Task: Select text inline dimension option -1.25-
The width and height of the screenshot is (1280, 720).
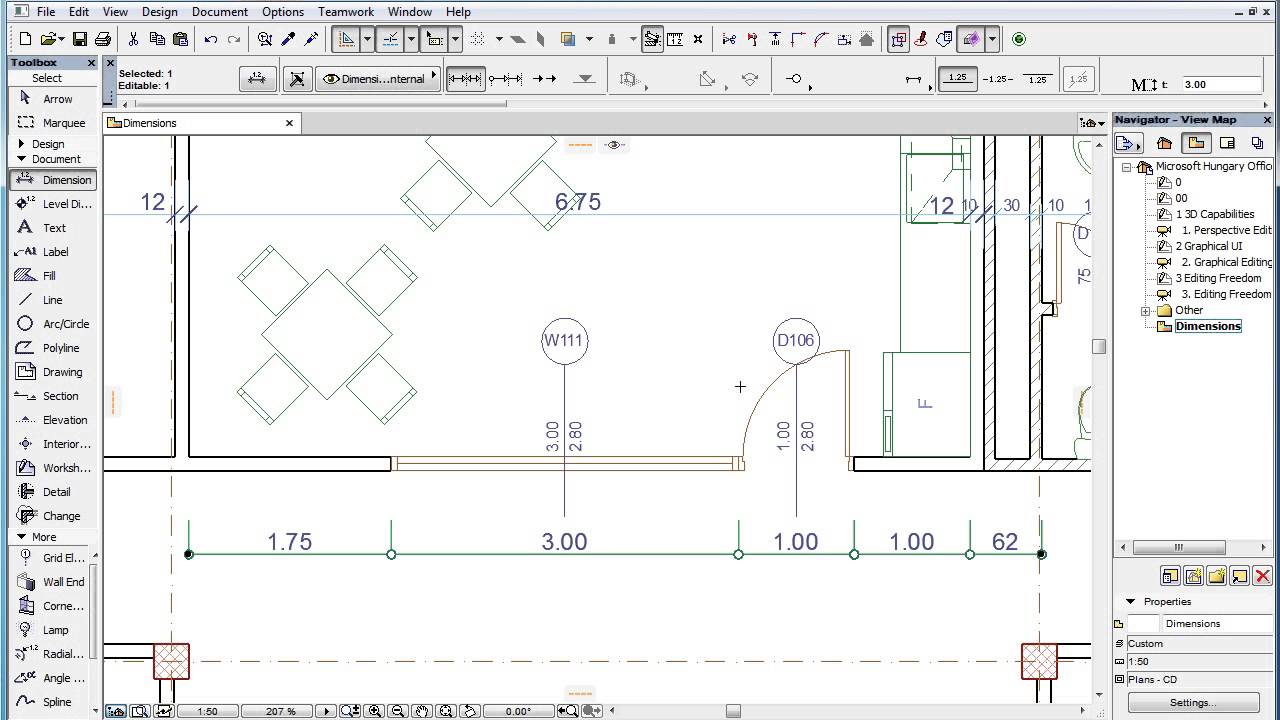Action: [x=997, y=79]
